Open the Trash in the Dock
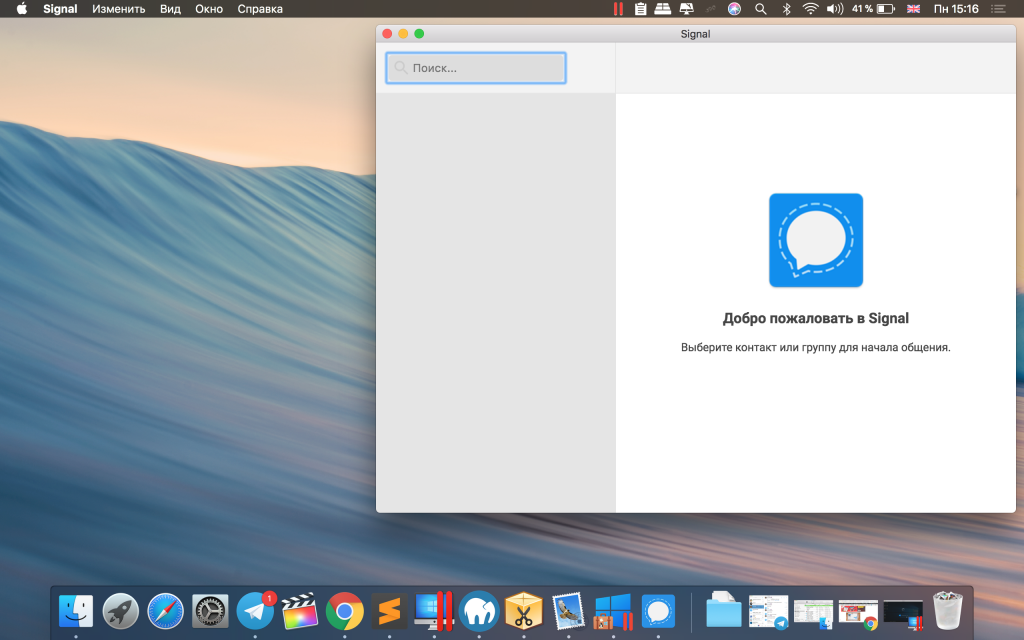This screenshot has height=640, width=1024. 948,611
